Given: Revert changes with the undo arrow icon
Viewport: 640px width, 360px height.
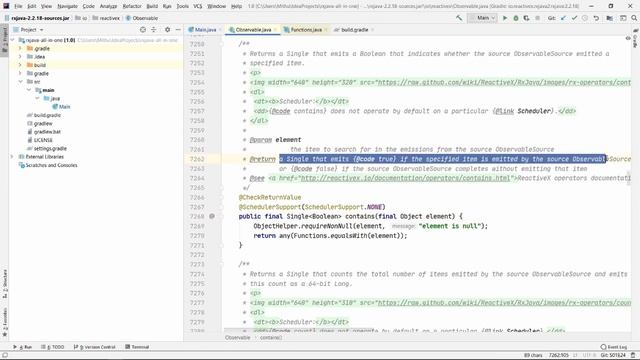Looking at the screenshot, I should tap(596, 18).
